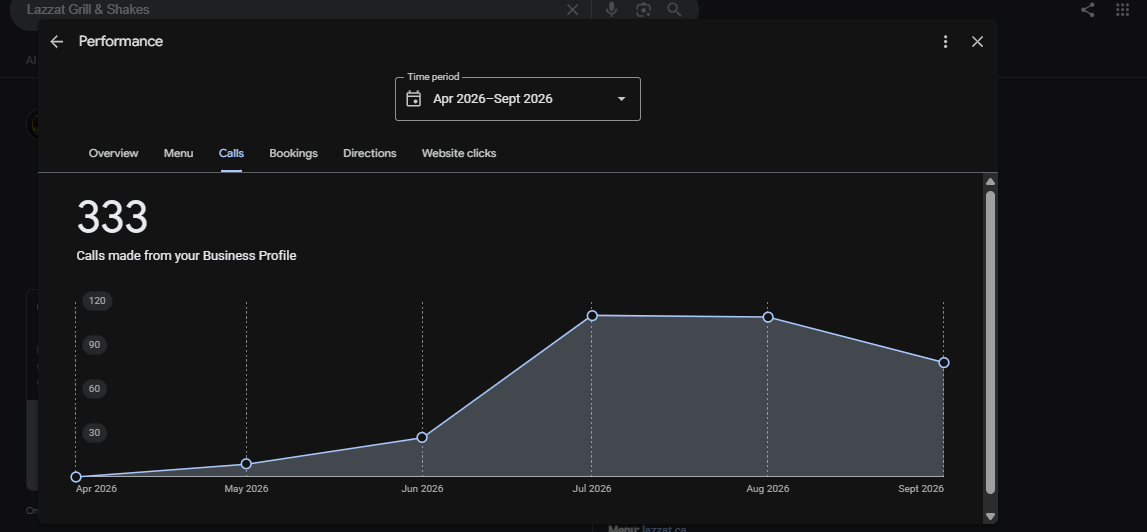Start voice search with microphone icon

(612, 10)
